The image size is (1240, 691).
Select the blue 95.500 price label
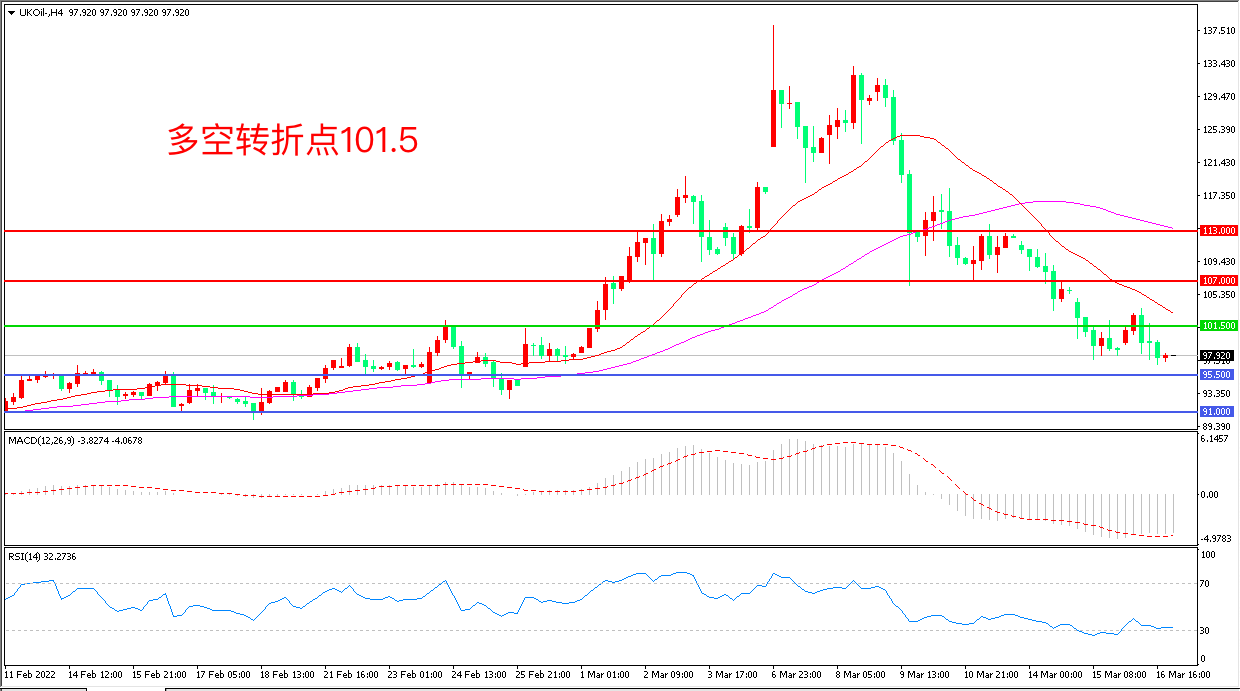1216,375
